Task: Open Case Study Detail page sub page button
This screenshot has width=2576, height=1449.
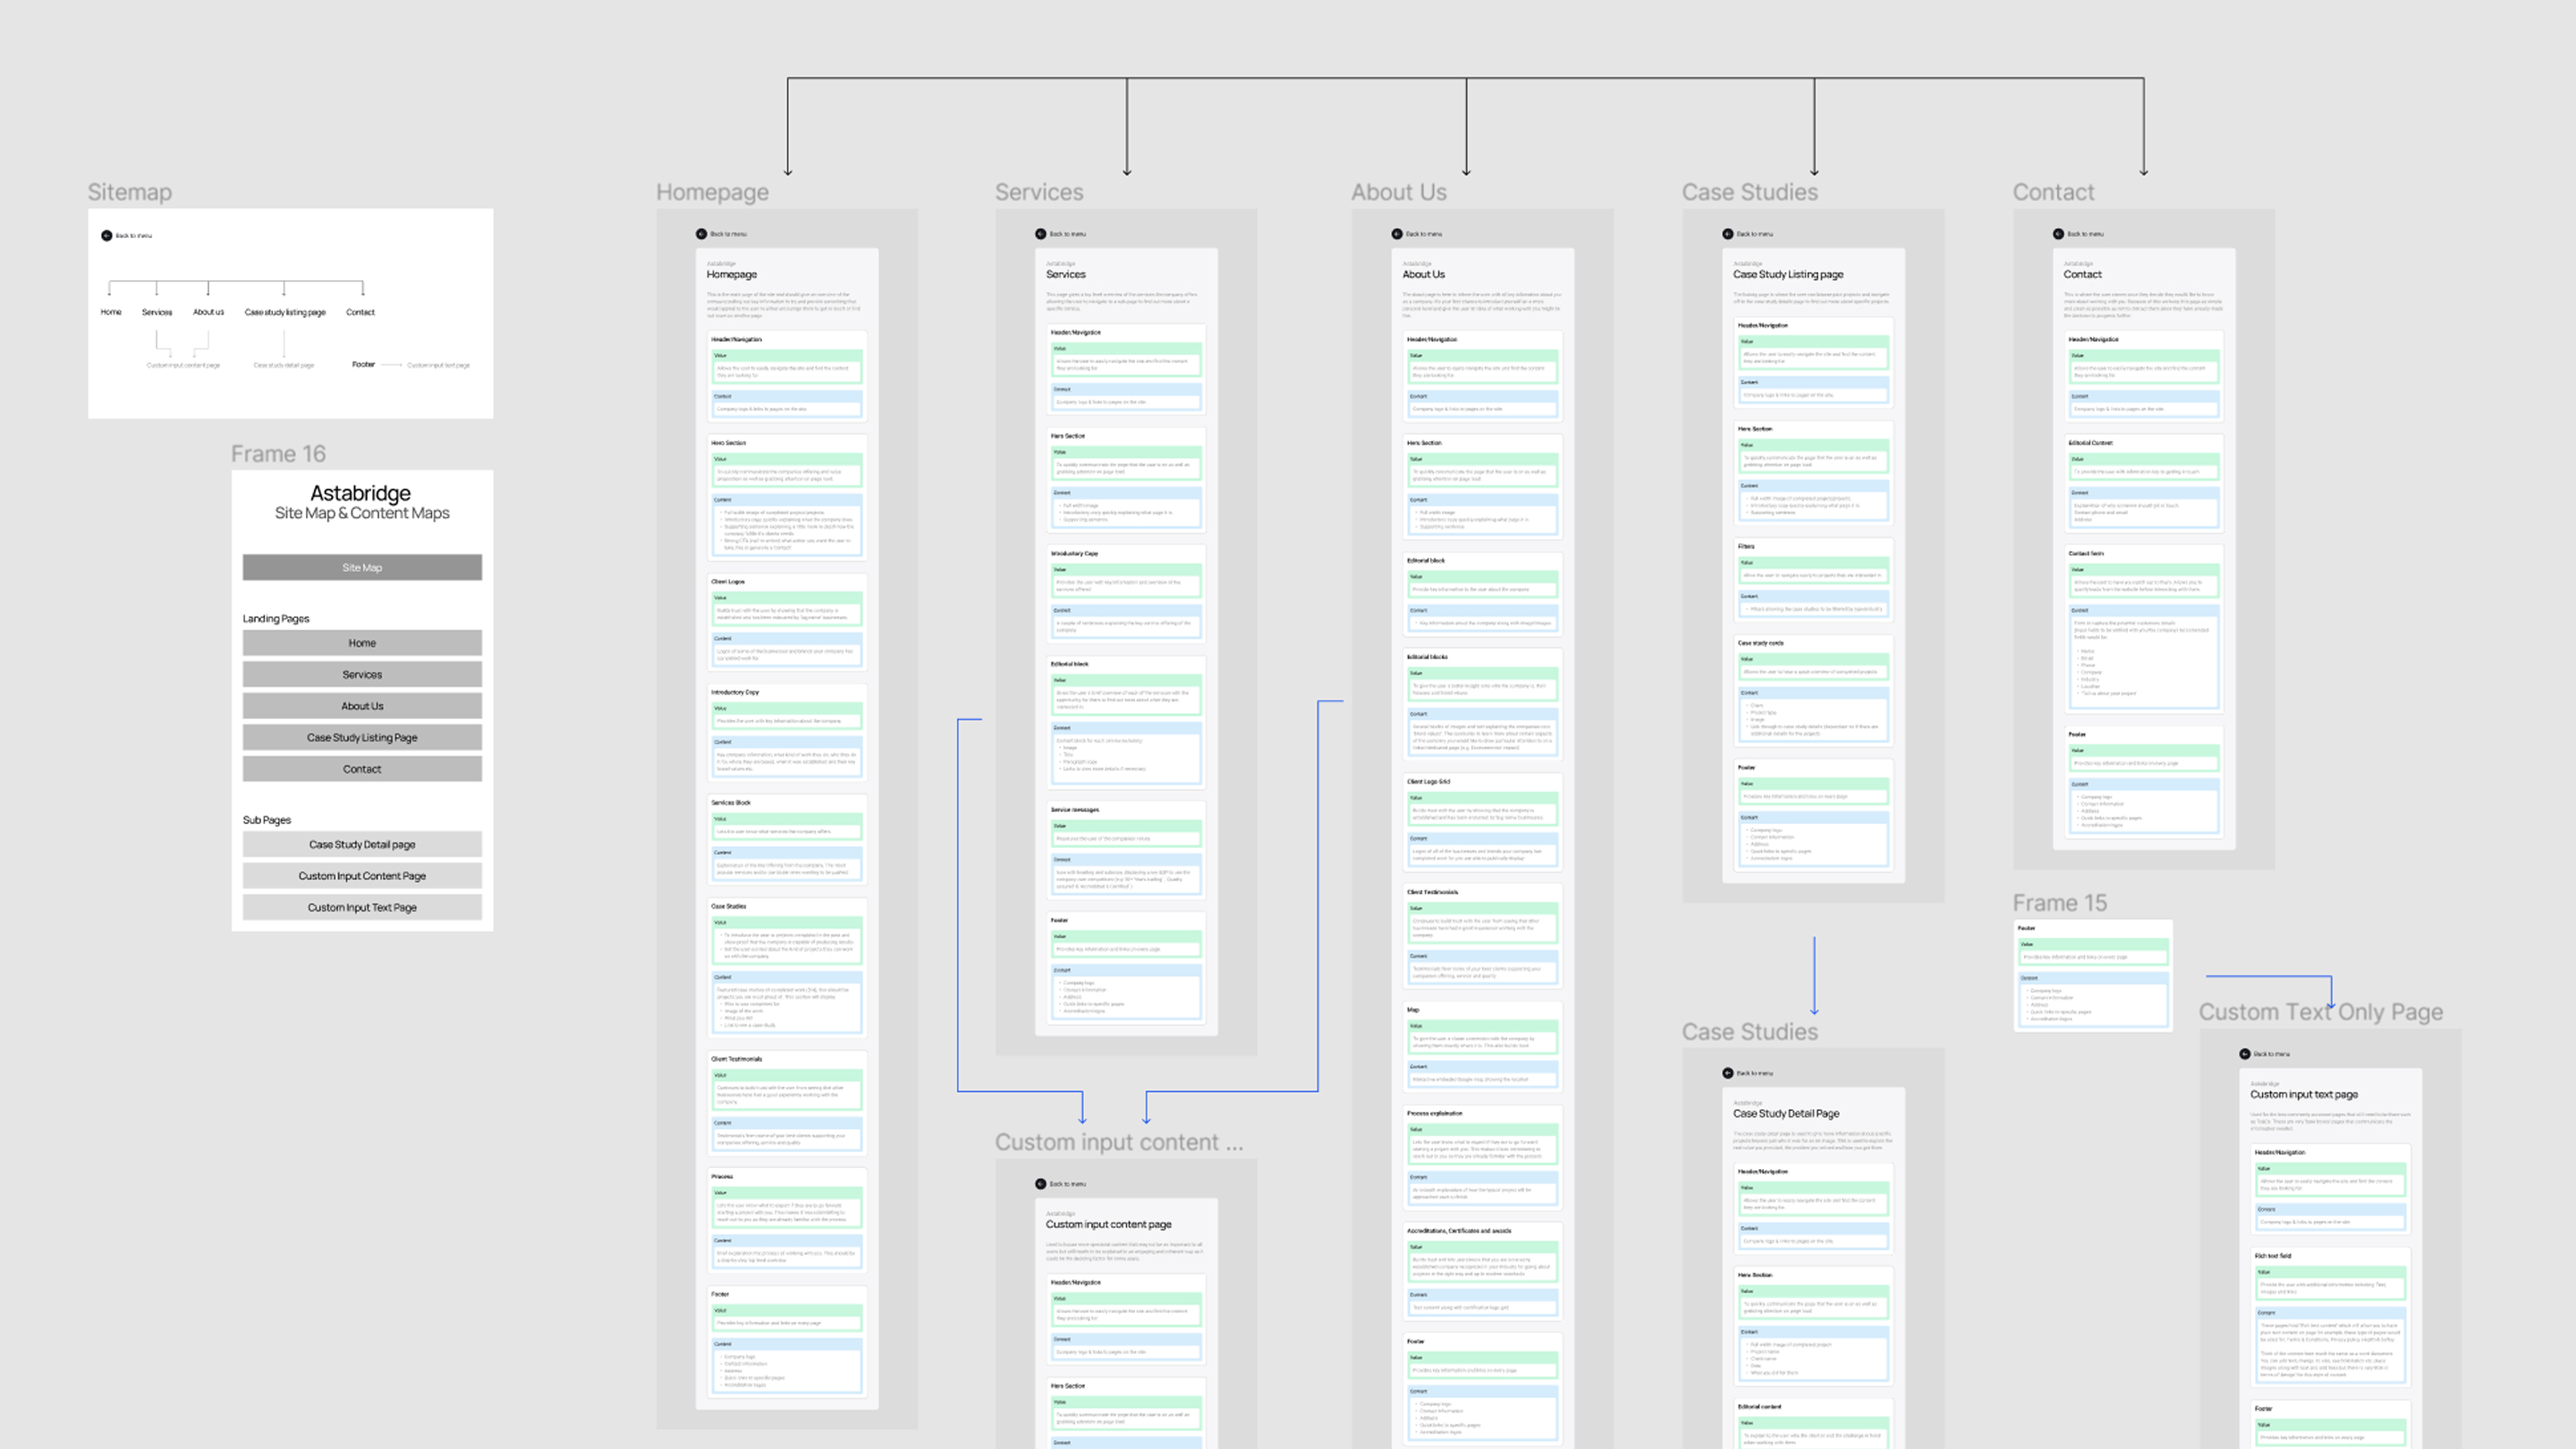Action: (362, 845)
